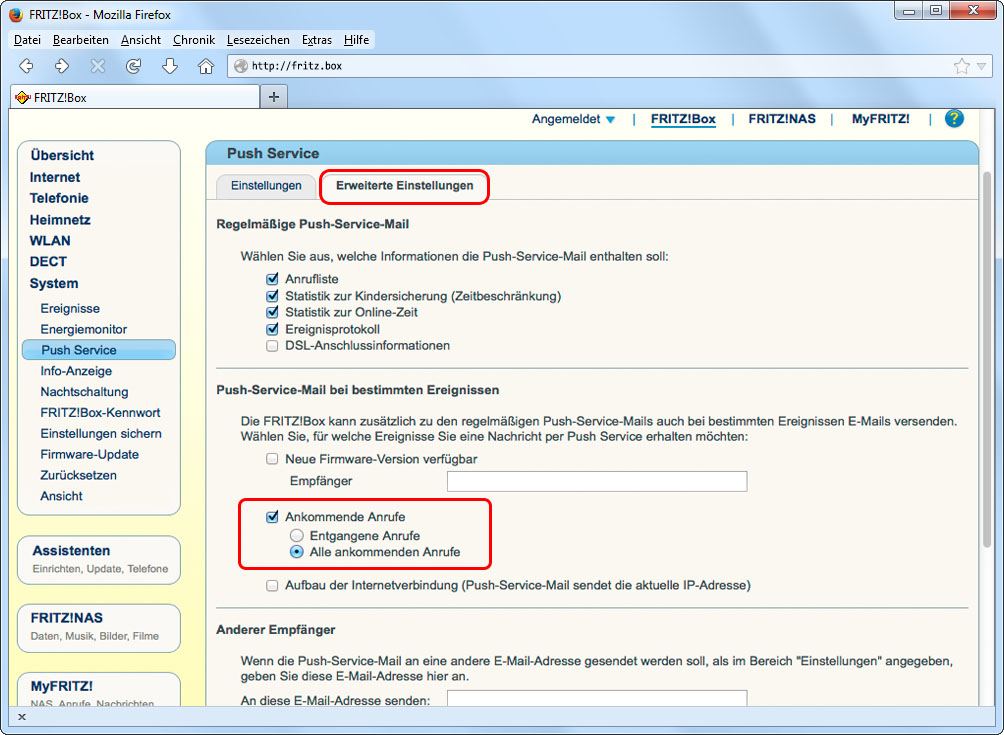Viewport: 1004px width, 735px height.
Task: Reload the page with the refresh icon
Action: [133, 65]
